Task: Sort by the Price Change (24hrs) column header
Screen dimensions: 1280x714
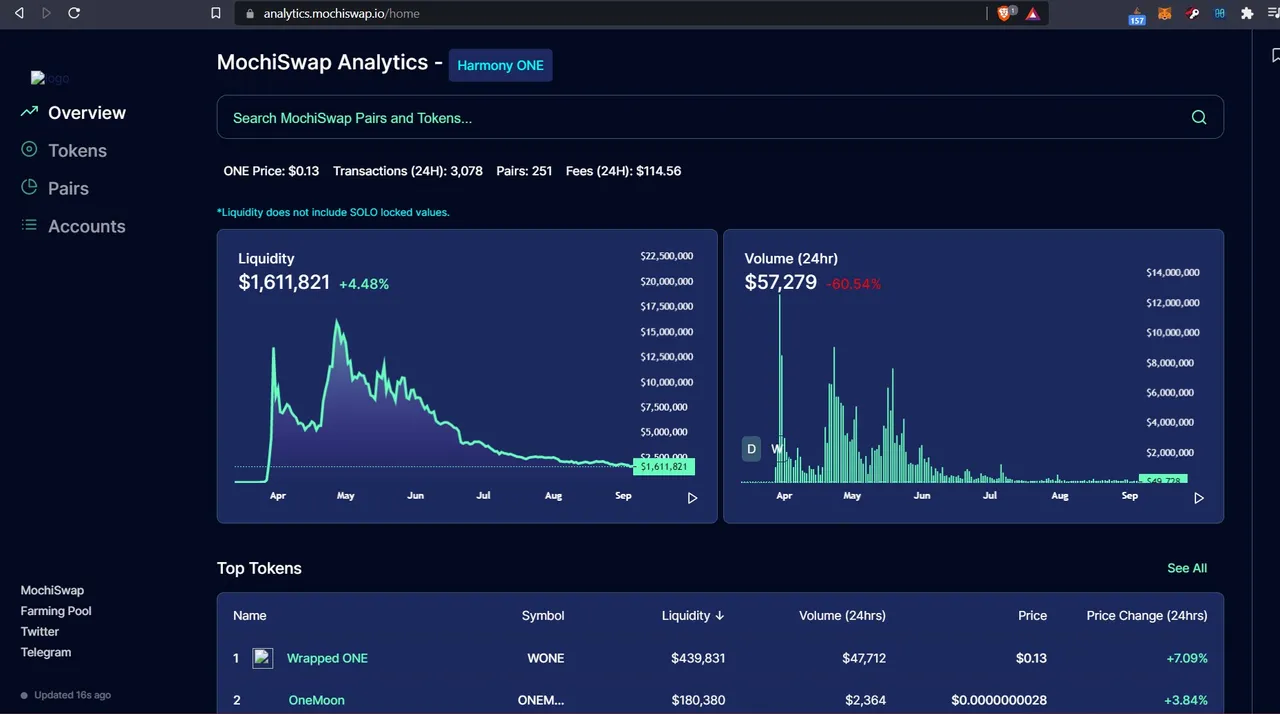Action: coord(1147,615)
